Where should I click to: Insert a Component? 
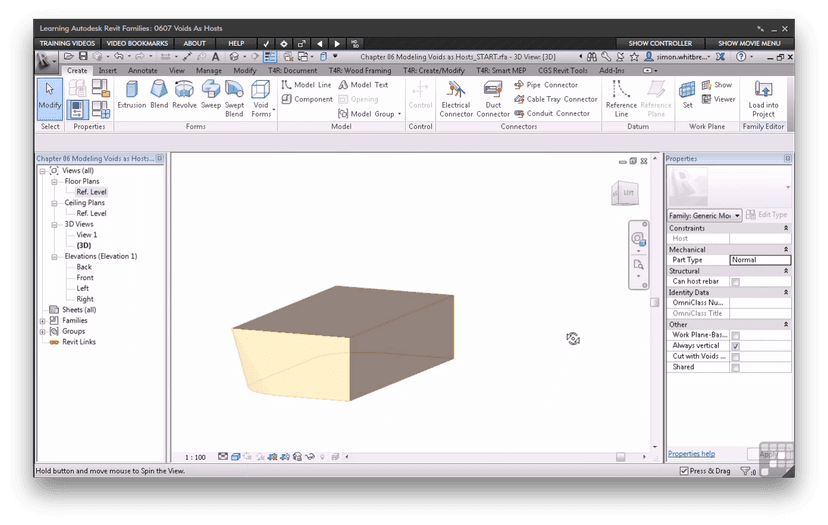pos(307,99)
